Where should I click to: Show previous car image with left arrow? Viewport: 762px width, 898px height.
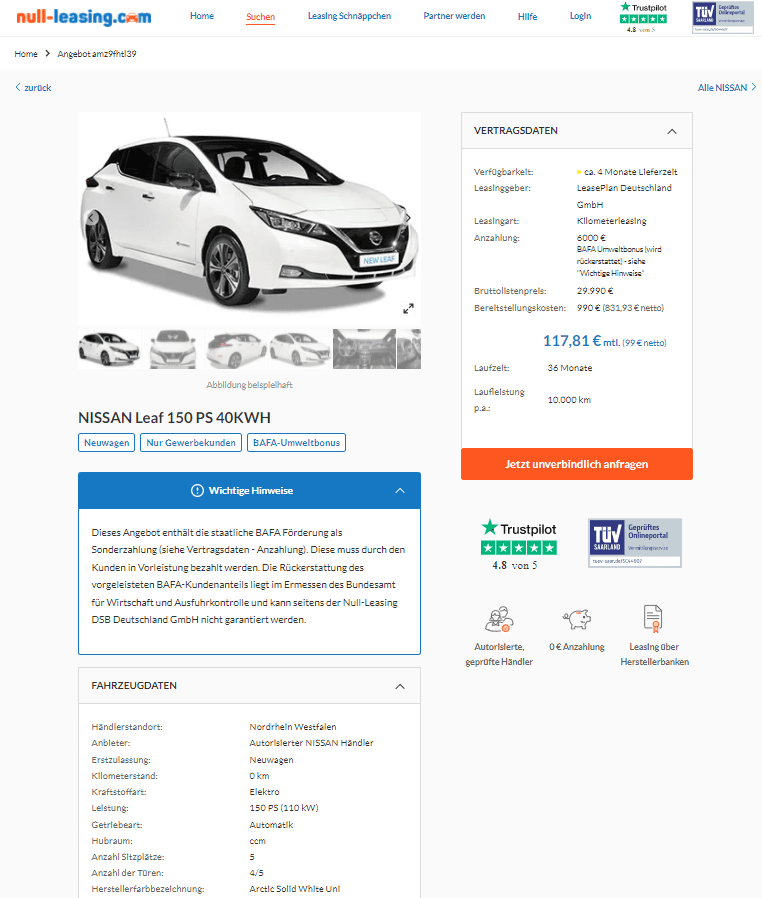(x=90, y=218)
